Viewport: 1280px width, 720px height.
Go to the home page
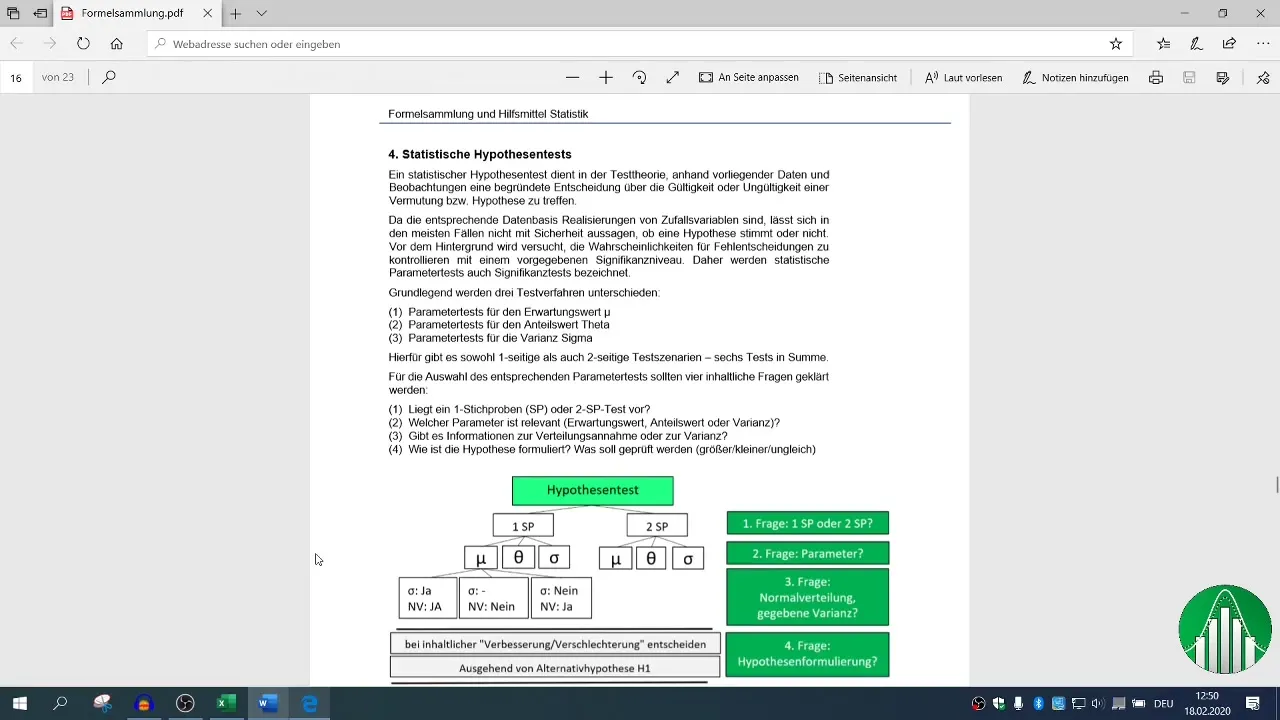(x=117, y=44)
